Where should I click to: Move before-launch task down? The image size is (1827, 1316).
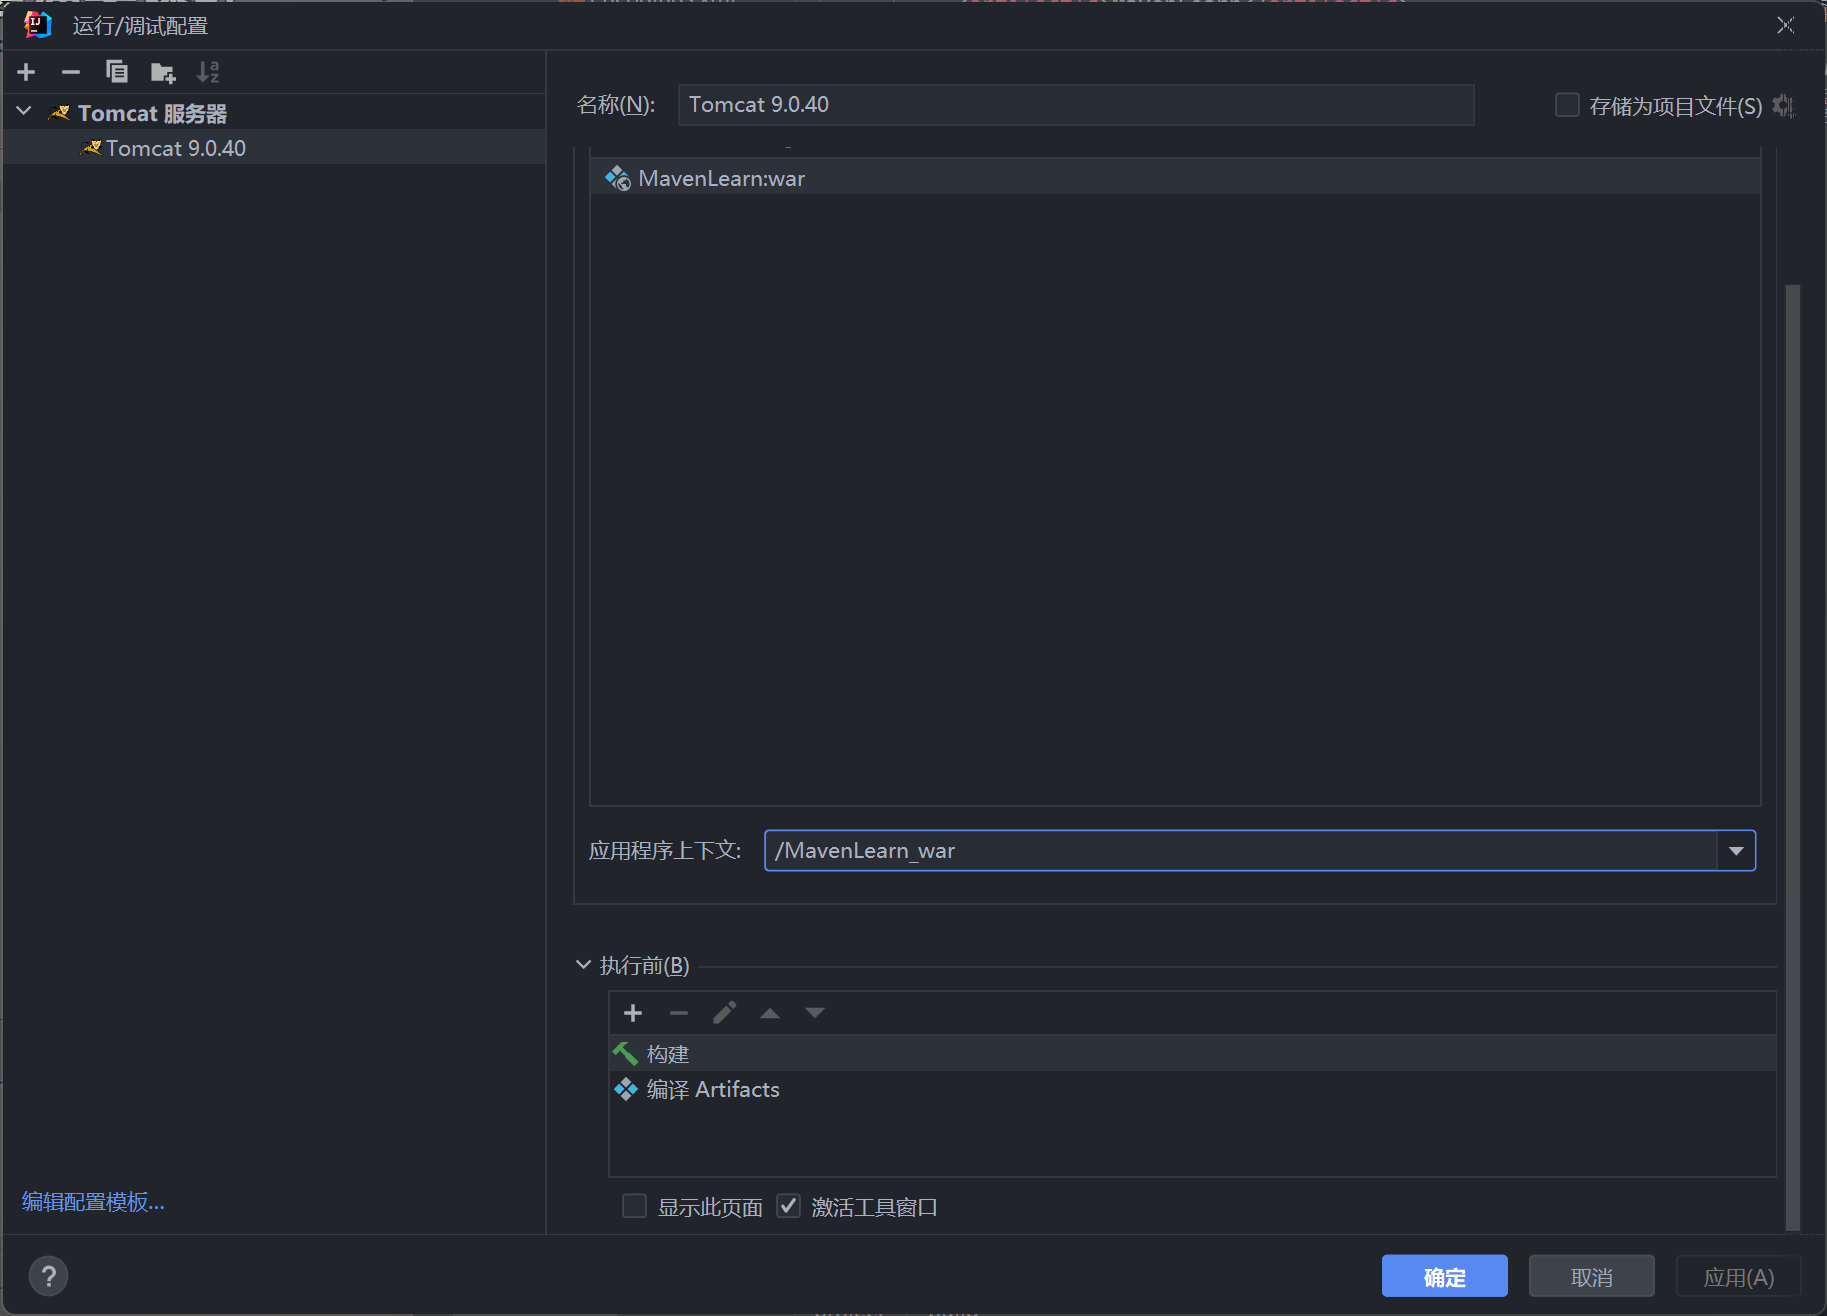coord(815,1013)
